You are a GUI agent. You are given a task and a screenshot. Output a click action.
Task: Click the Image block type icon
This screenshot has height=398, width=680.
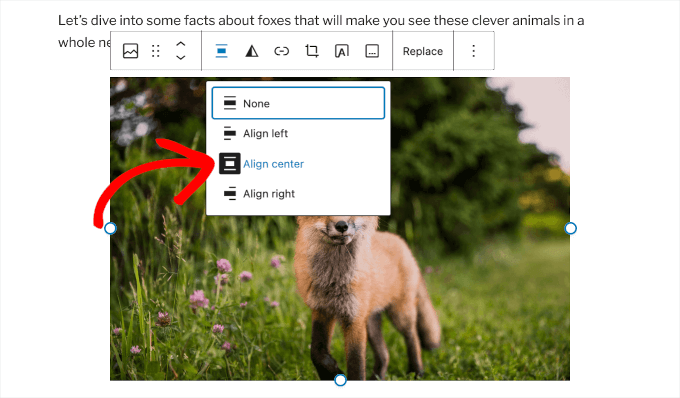pos(130,51)
